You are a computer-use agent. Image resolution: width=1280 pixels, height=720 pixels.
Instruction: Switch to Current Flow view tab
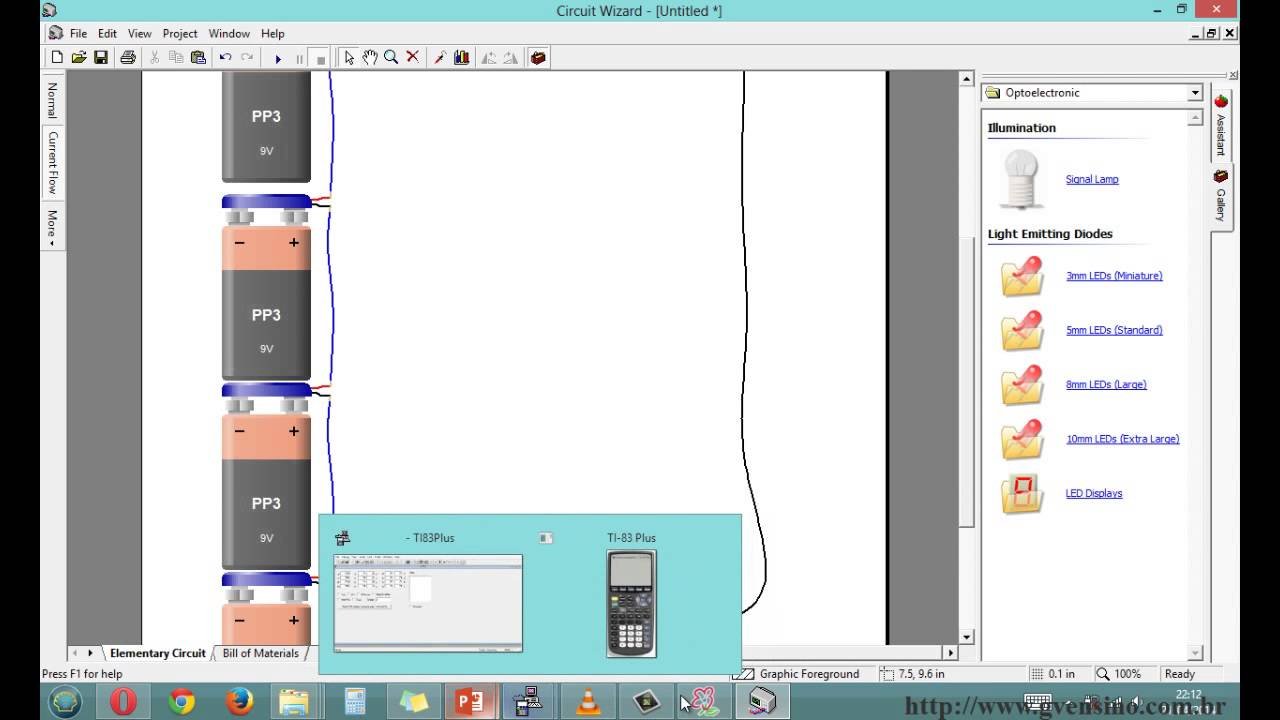click(x=52, y=162)
